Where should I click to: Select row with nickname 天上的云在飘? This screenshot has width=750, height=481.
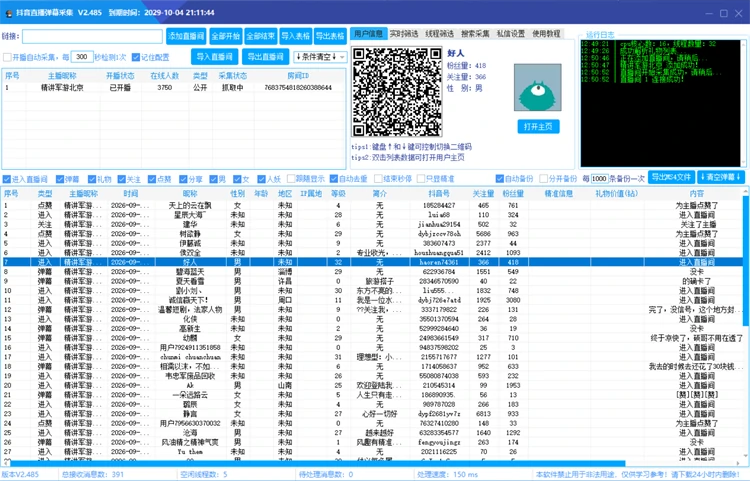click(372, 205)
